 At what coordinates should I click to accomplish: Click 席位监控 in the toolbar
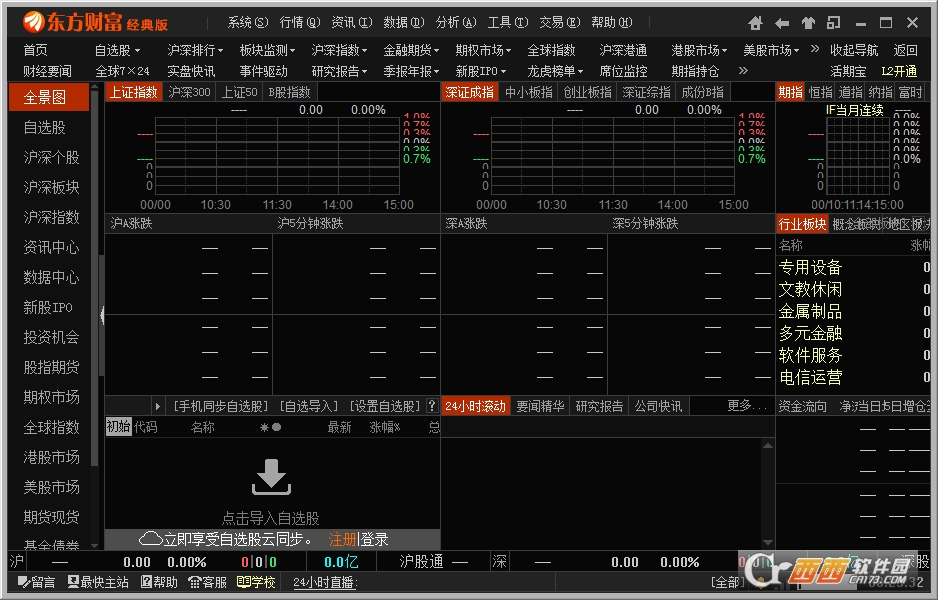[623, 71]
